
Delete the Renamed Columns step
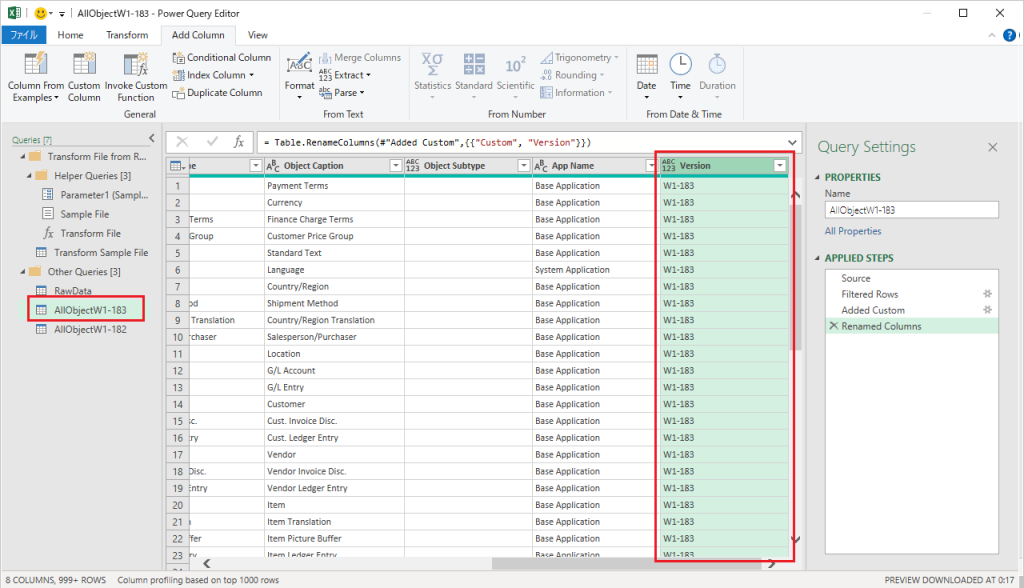833,325
